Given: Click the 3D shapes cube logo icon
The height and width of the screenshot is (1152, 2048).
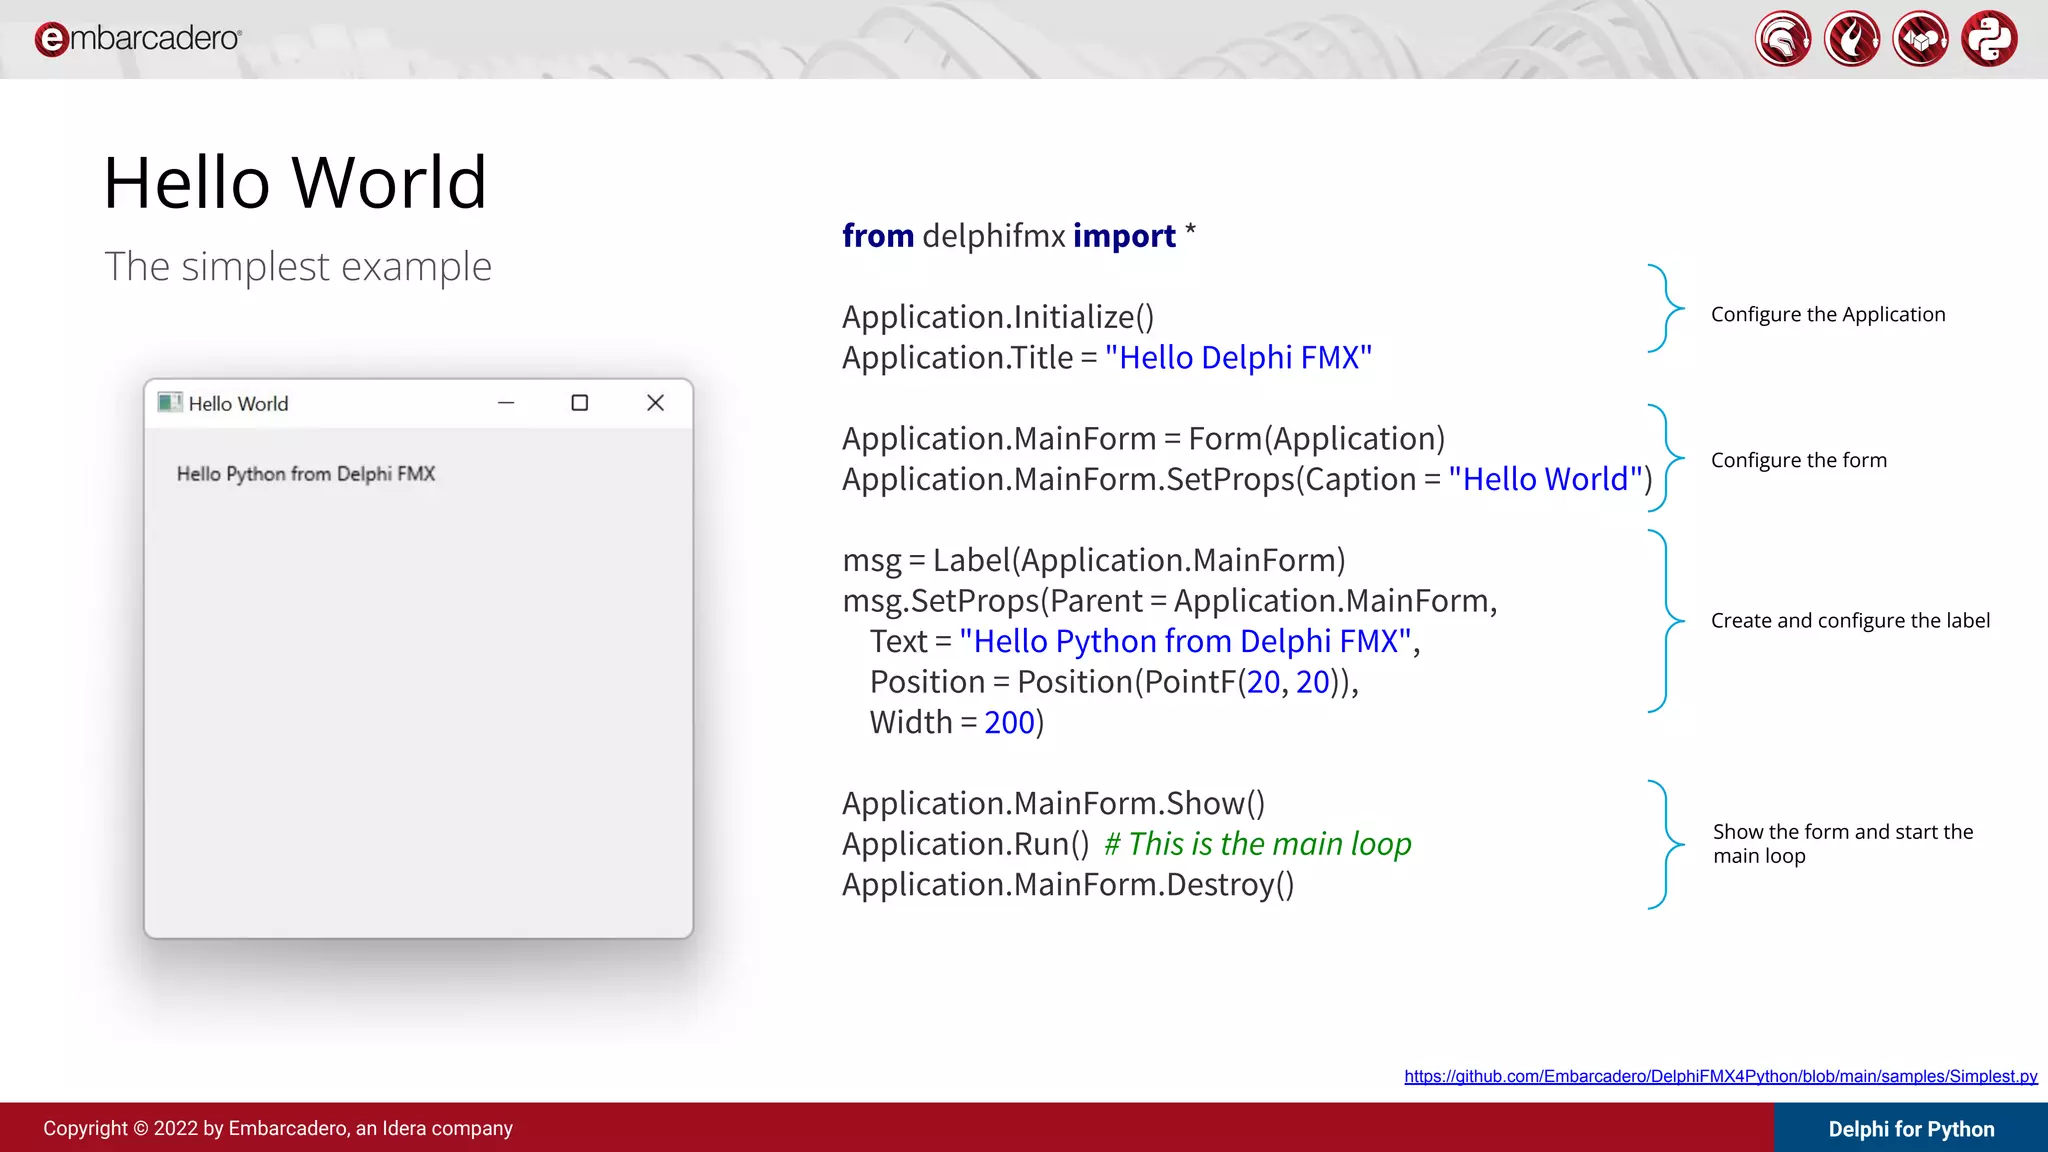Looking at the screenshot, I should tap(1920, 39).
